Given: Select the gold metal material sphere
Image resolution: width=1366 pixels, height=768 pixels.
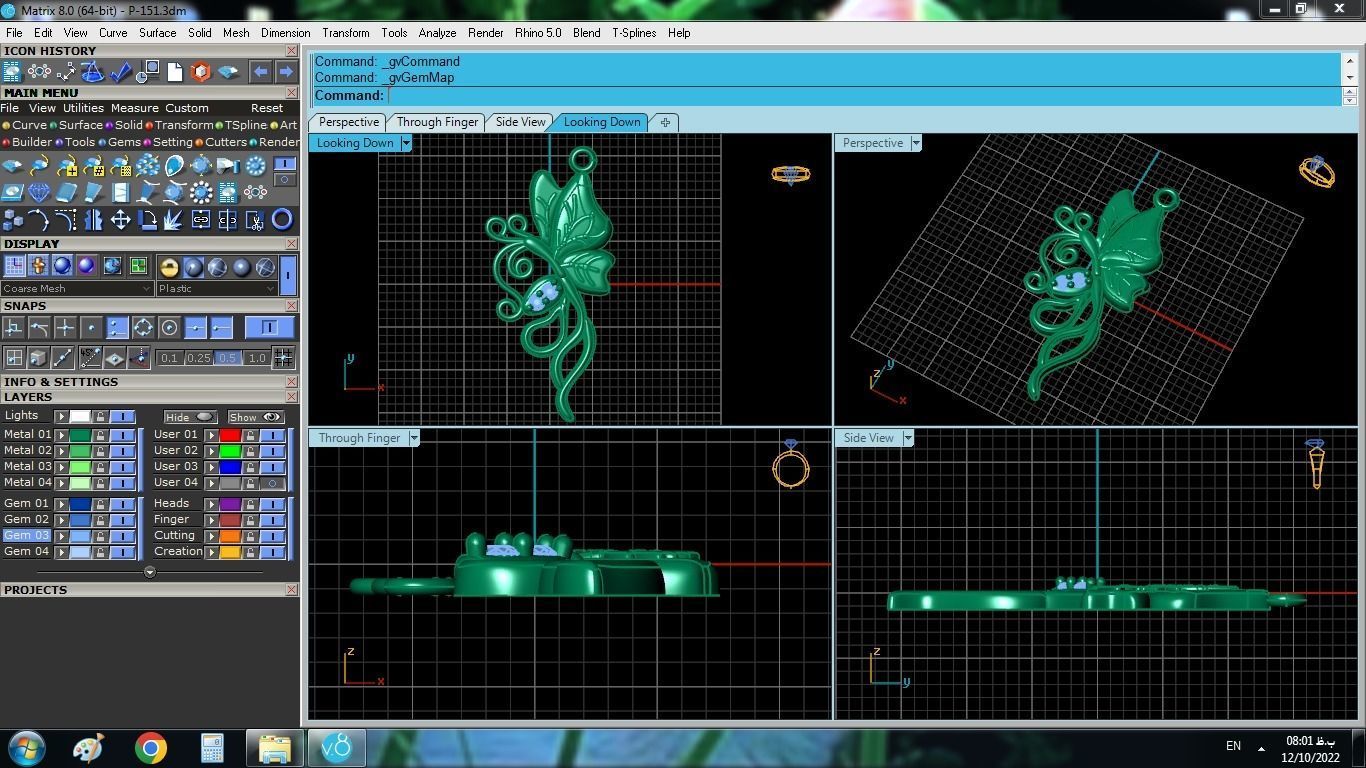Looking at the screenshot, I should (169, 267).
